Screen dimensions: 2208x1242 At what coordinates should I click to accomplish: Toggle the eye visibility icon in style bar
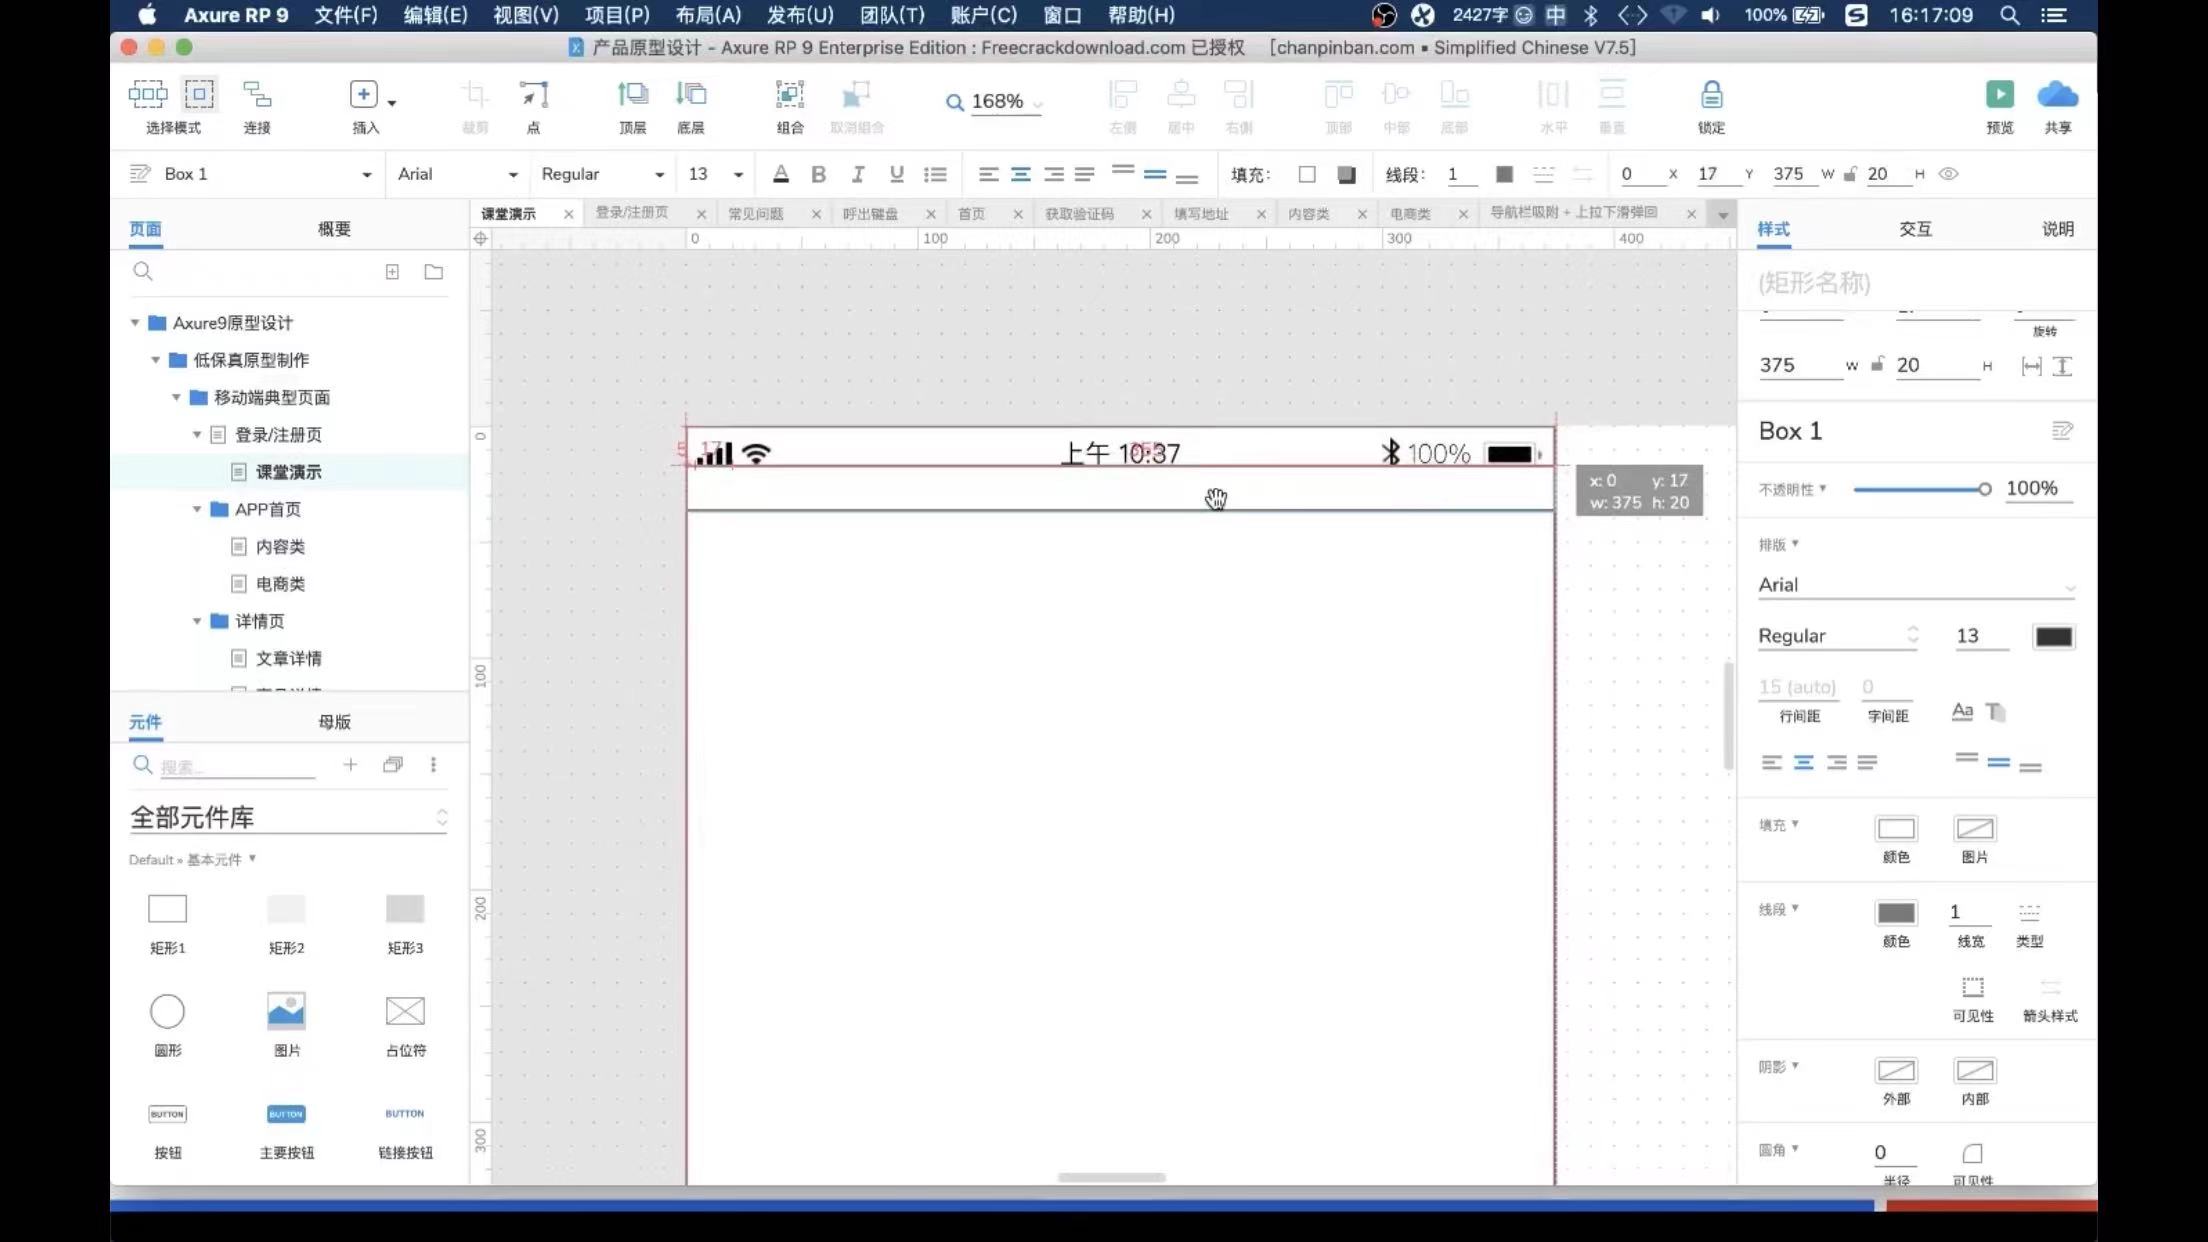coord(1948,174)
